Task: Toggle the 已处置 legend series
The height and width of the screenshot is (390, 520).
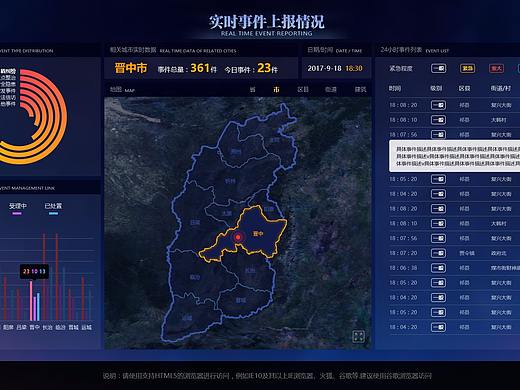Action: pyautogui.click(x=53, y=208)
